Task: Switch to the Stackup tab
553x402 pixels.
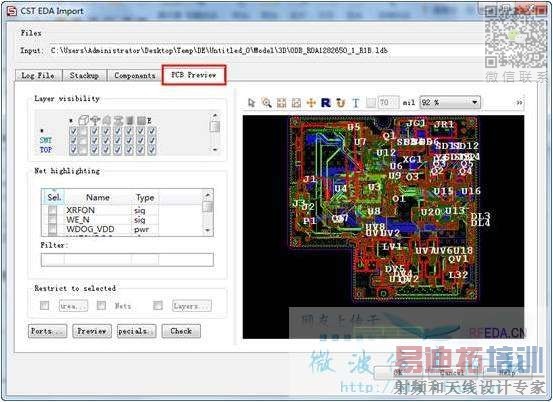Action: tap(84, 75)
